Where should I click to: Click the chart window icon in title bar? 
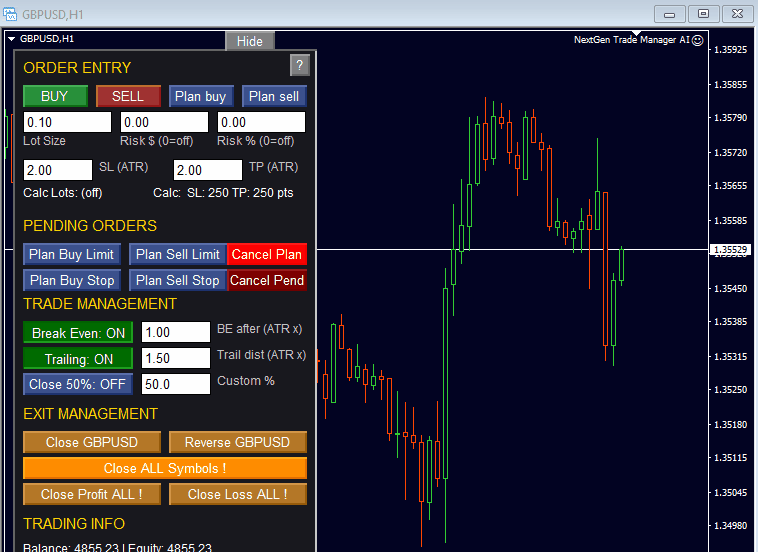pos(10,14)
